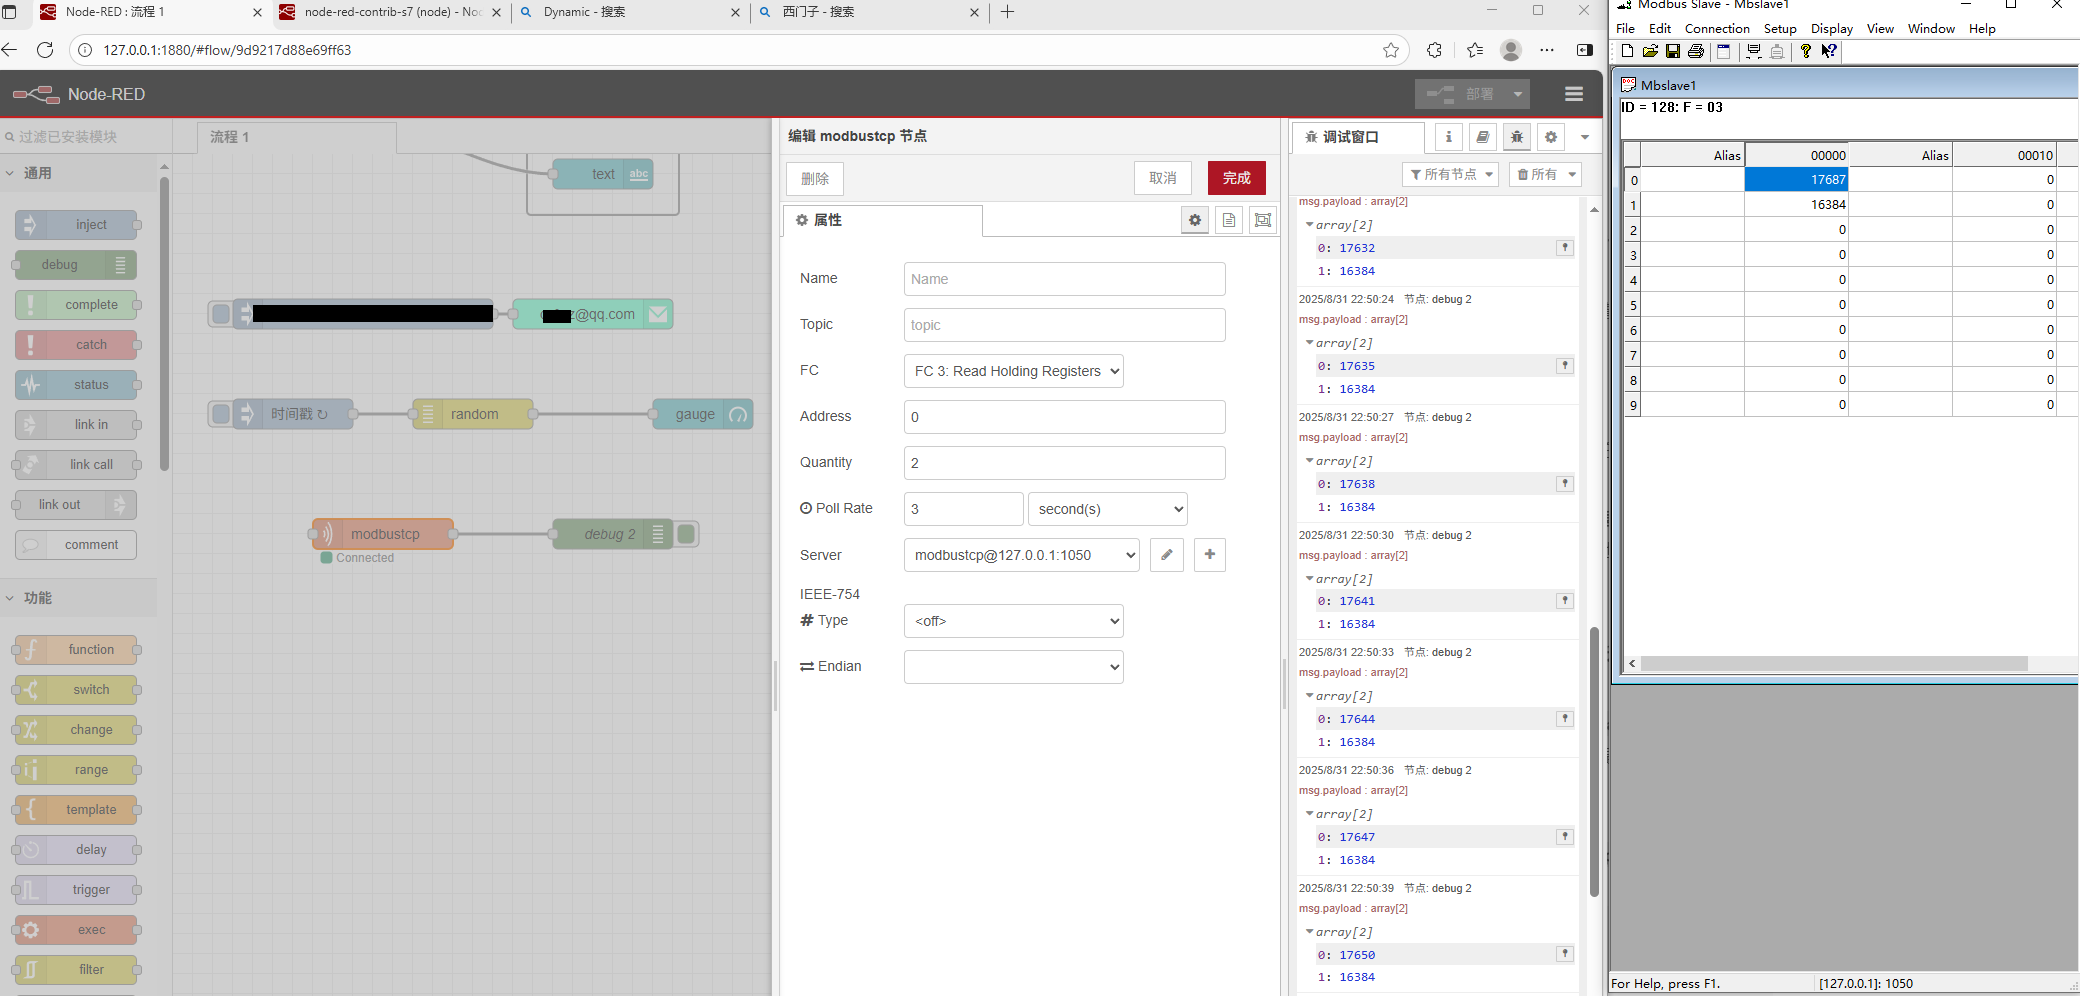
Task: Collapse array[2] of message with 17635
Action: point(1310,343)
